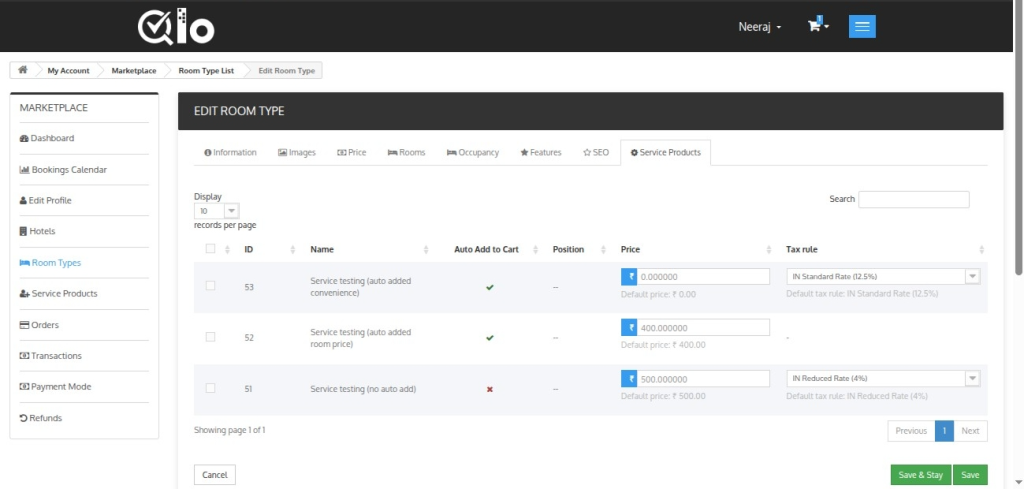The height and width of the screenshot is (489, 1024).
Task: Sort by ID column arrows
Action: pos(293,250)
